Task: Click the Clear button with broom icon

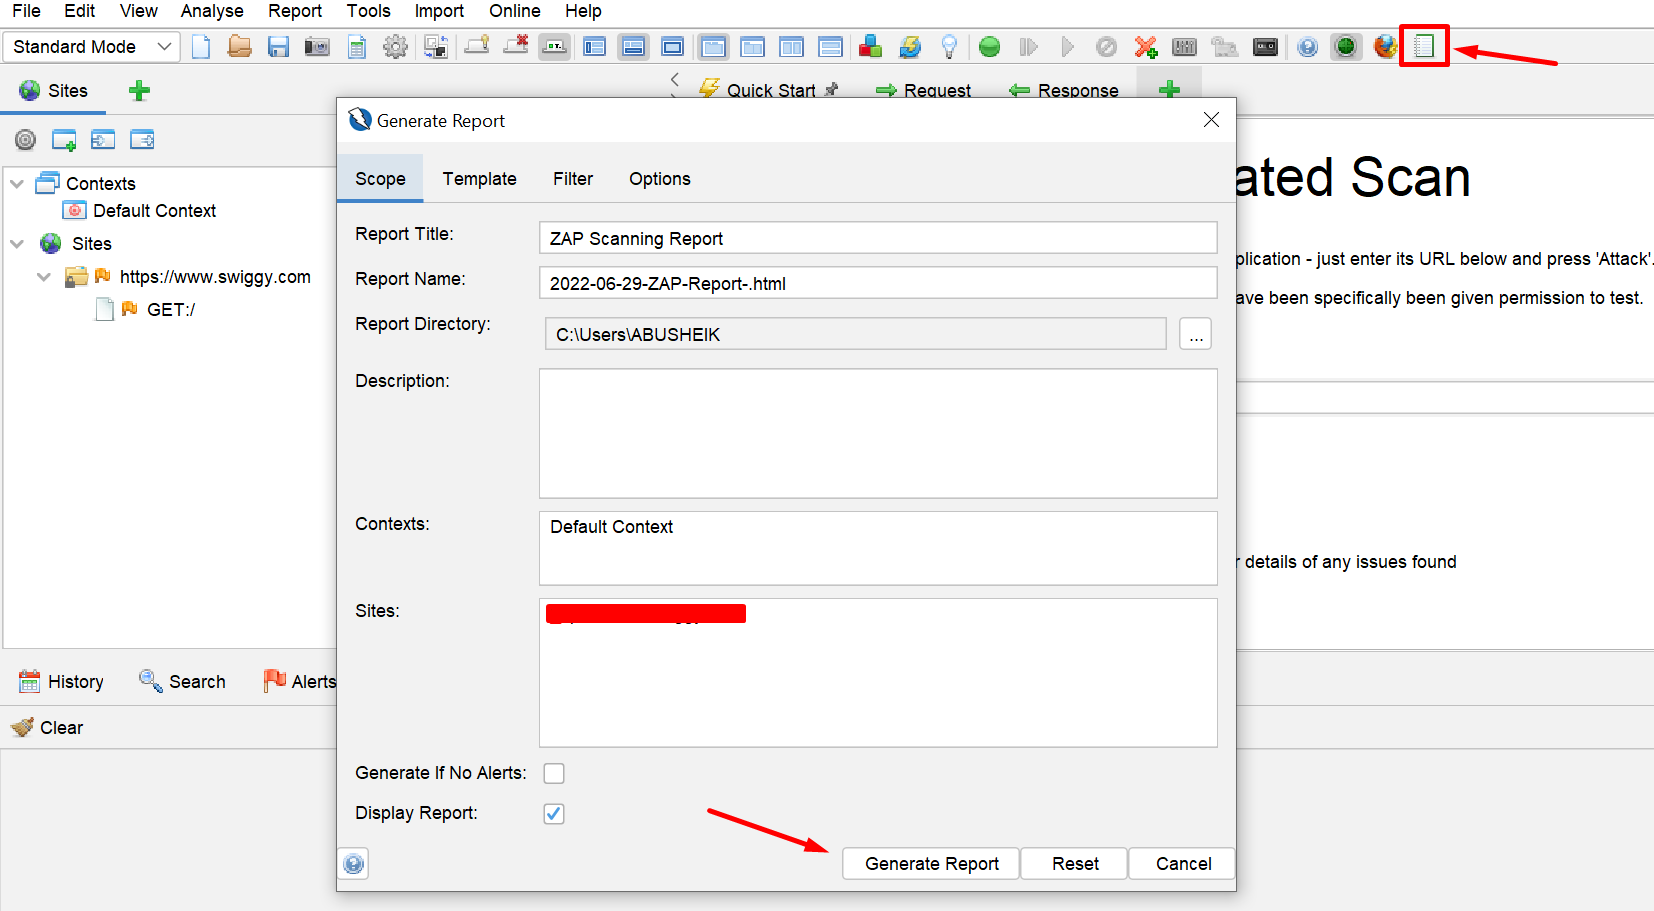Action: pyautogui.click(x=47, y=728)
